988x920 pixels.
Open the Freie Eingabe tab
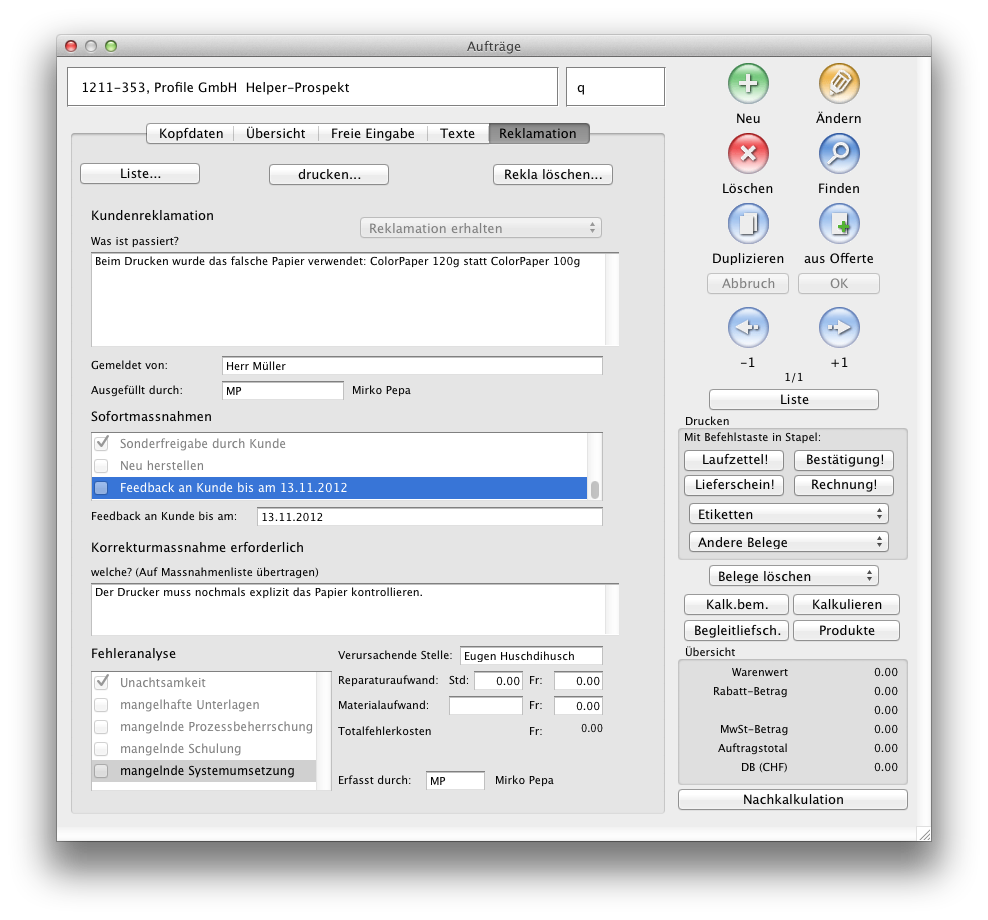(x=372, y=133)
